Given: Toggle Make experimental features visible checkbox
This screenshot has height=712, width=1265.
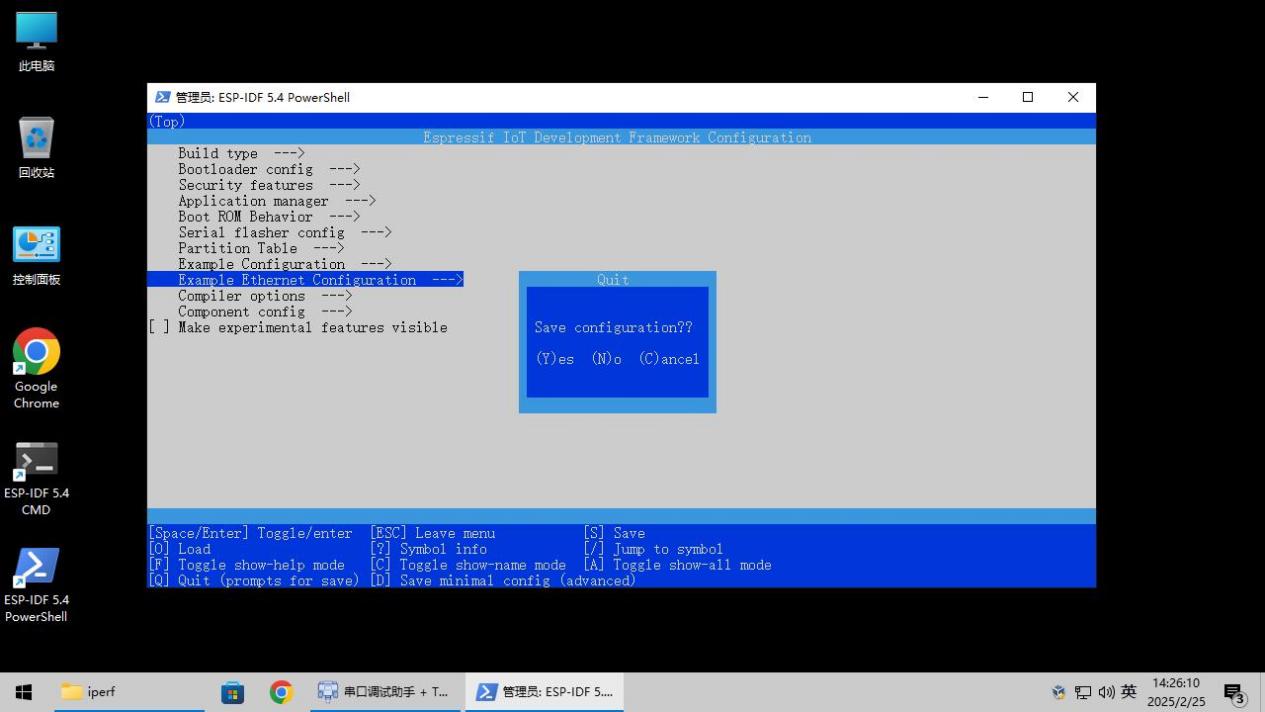Looking at the screenshot, I should coord(159,328).
